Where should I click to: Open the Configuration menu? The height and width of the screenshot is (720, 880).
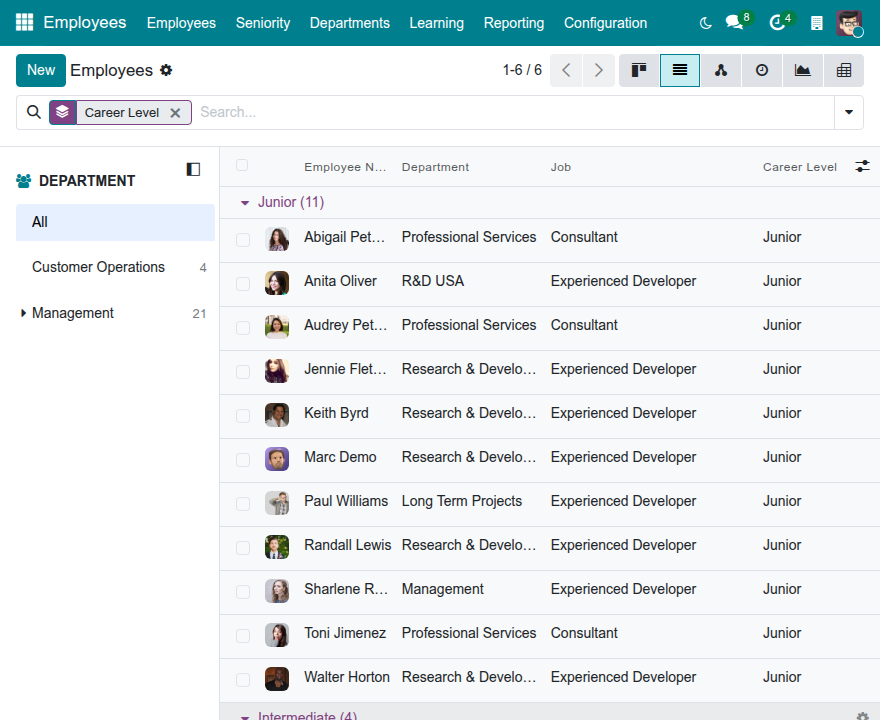coord(606,23)
